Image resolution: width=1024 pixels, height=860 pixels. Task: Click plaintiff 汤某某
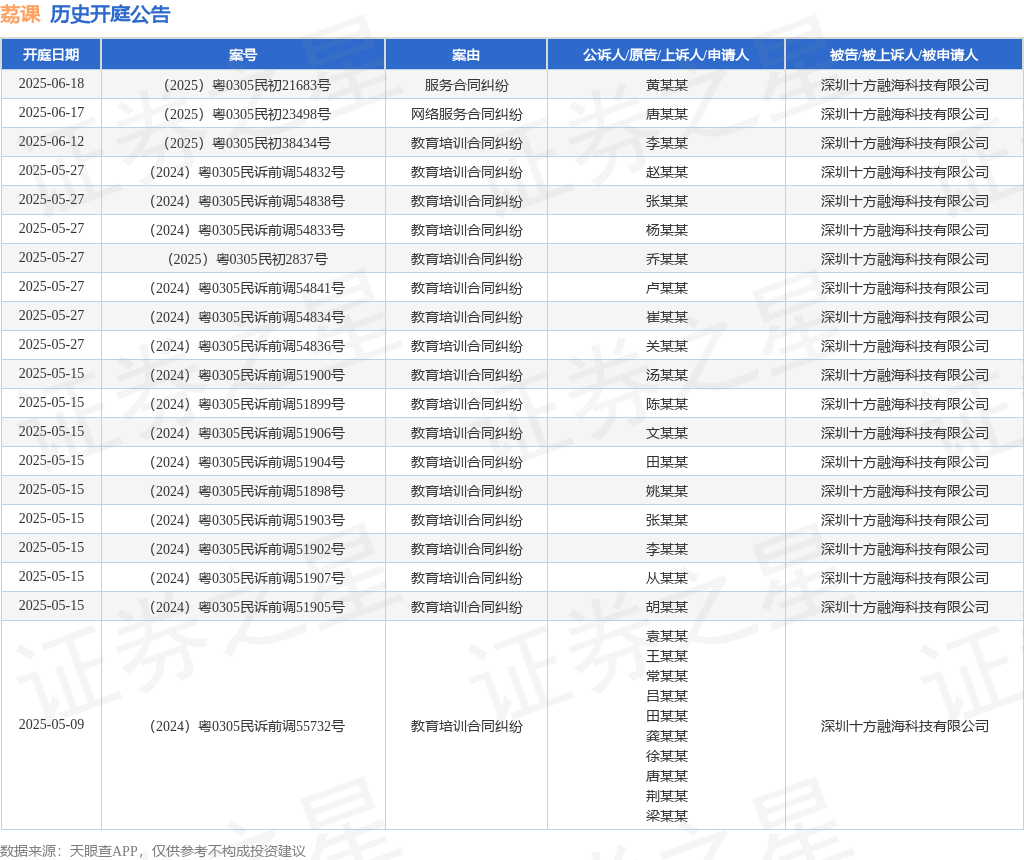667,375
